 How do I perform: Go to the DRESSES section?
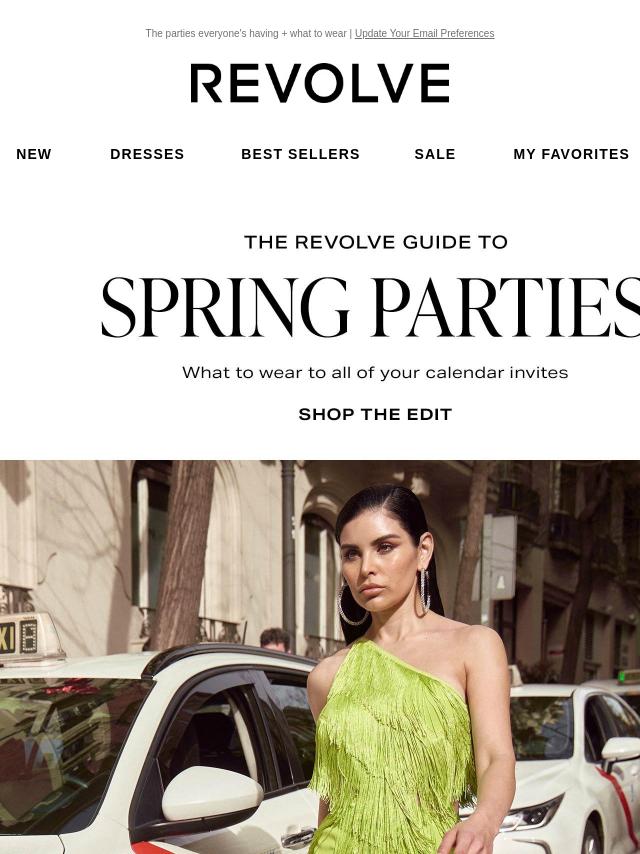tap(147, 154)
